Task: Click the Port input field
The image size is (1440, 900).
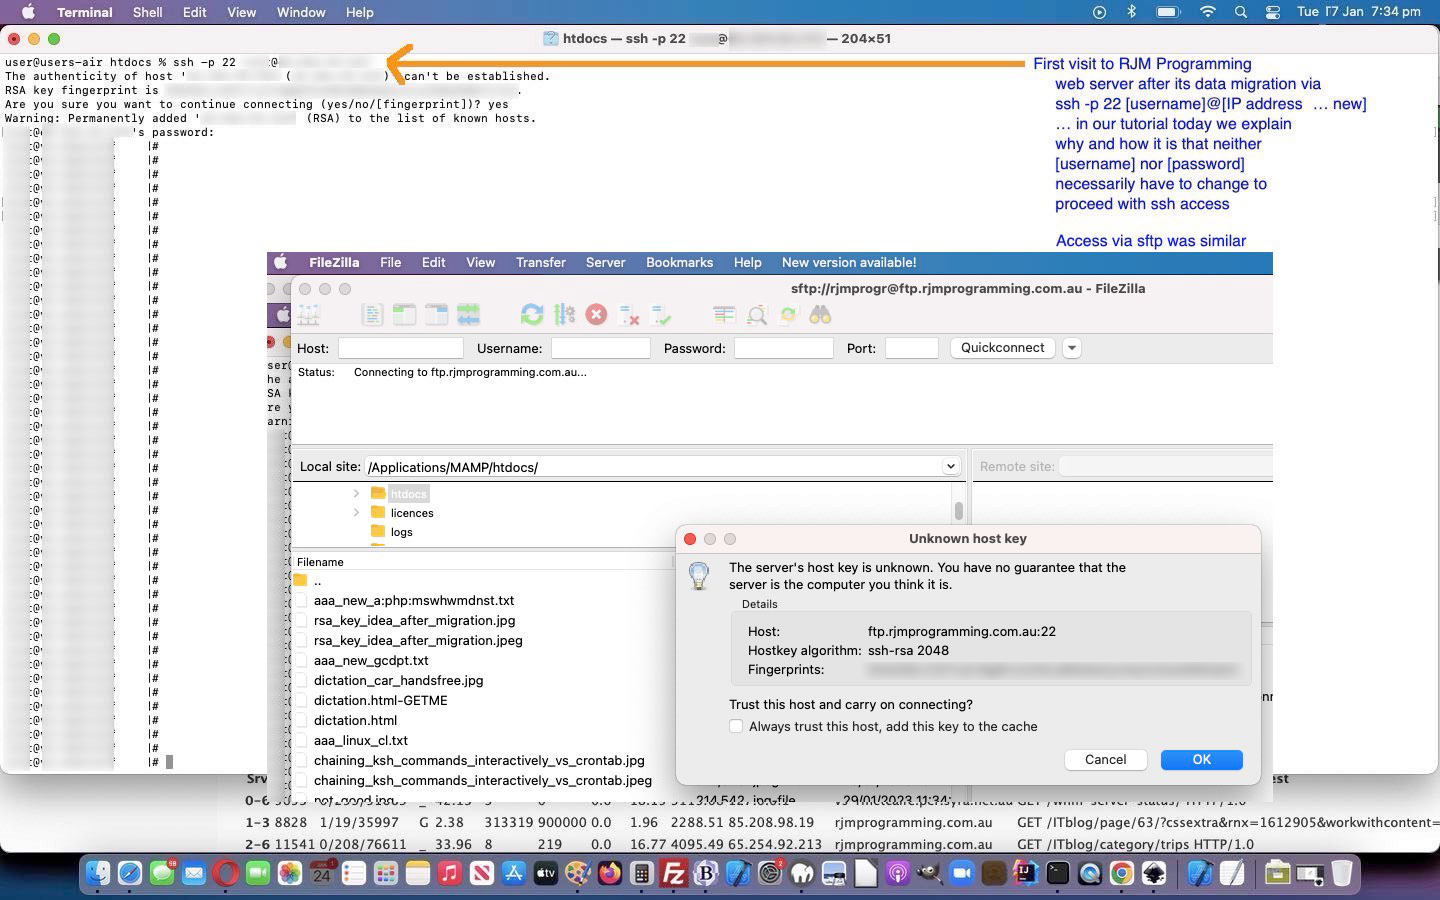Action: pos(912,348)
